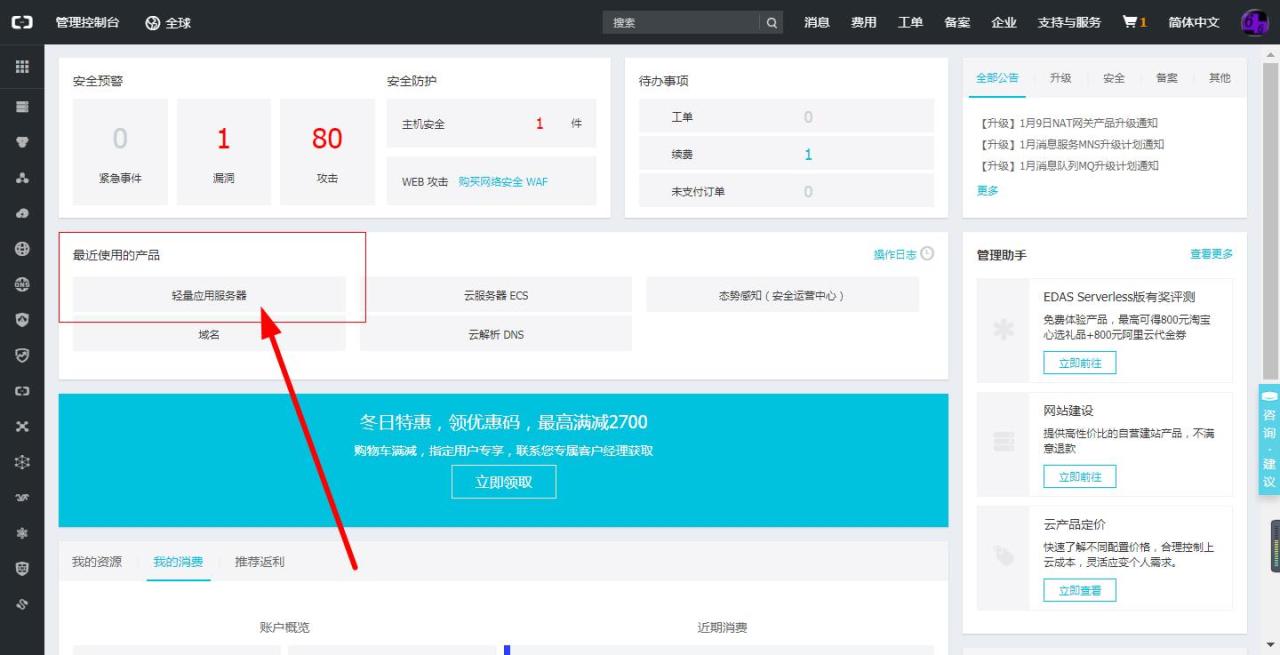Open the 1月消息队列MQ升级计划通知 announcement
The image size is (1280, 655).
point(1067,166)
